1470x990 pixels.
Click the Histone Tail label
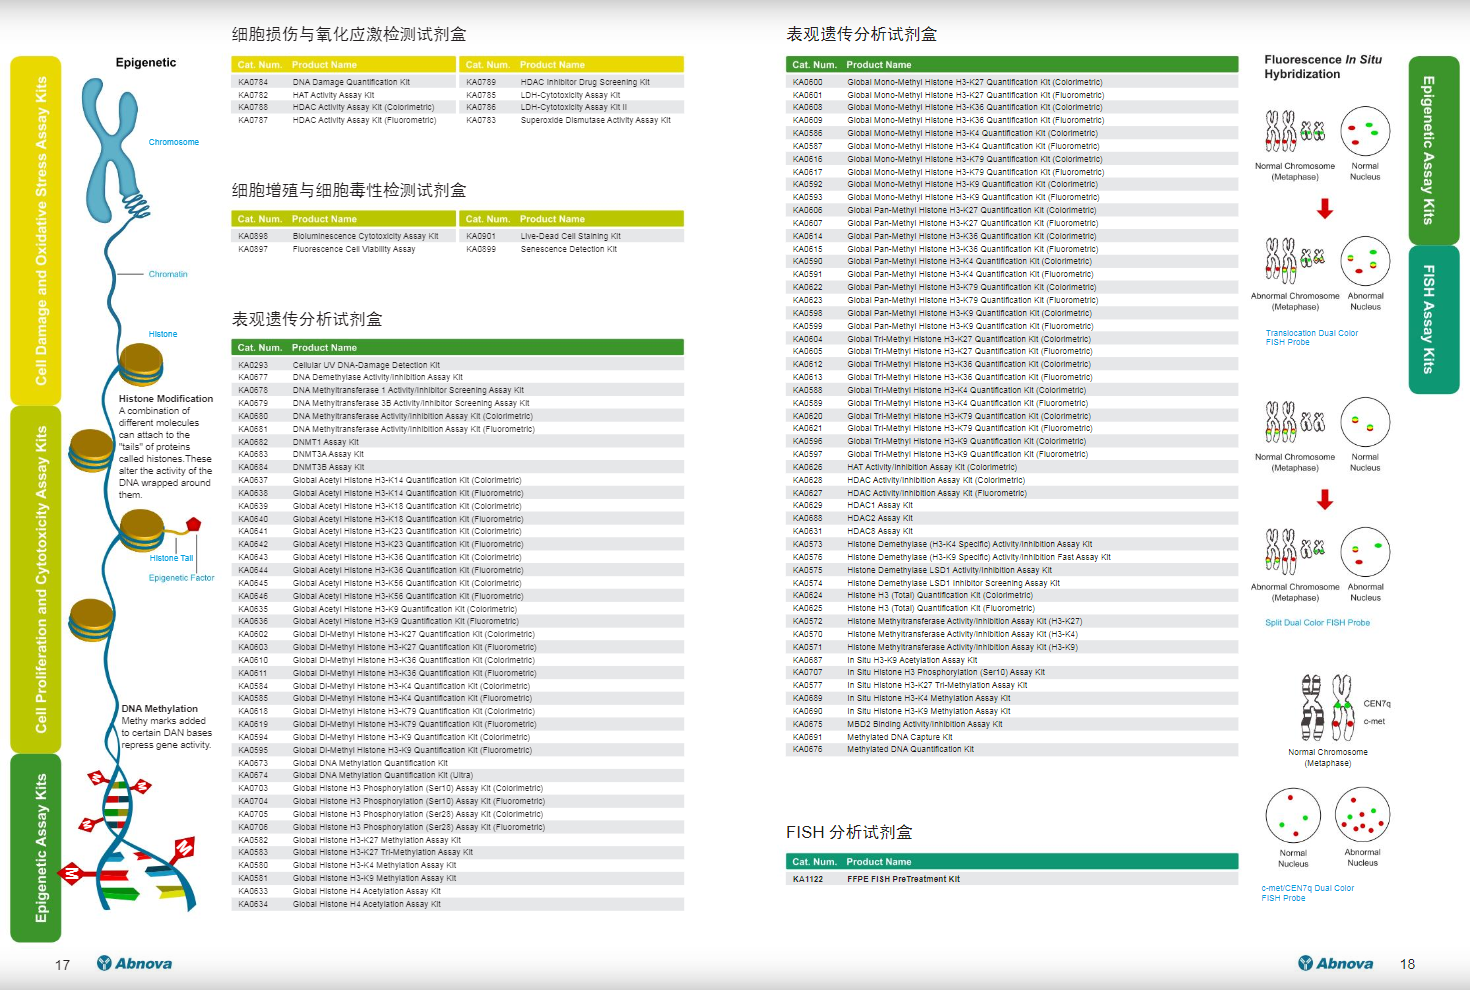(x=171, y=558)
